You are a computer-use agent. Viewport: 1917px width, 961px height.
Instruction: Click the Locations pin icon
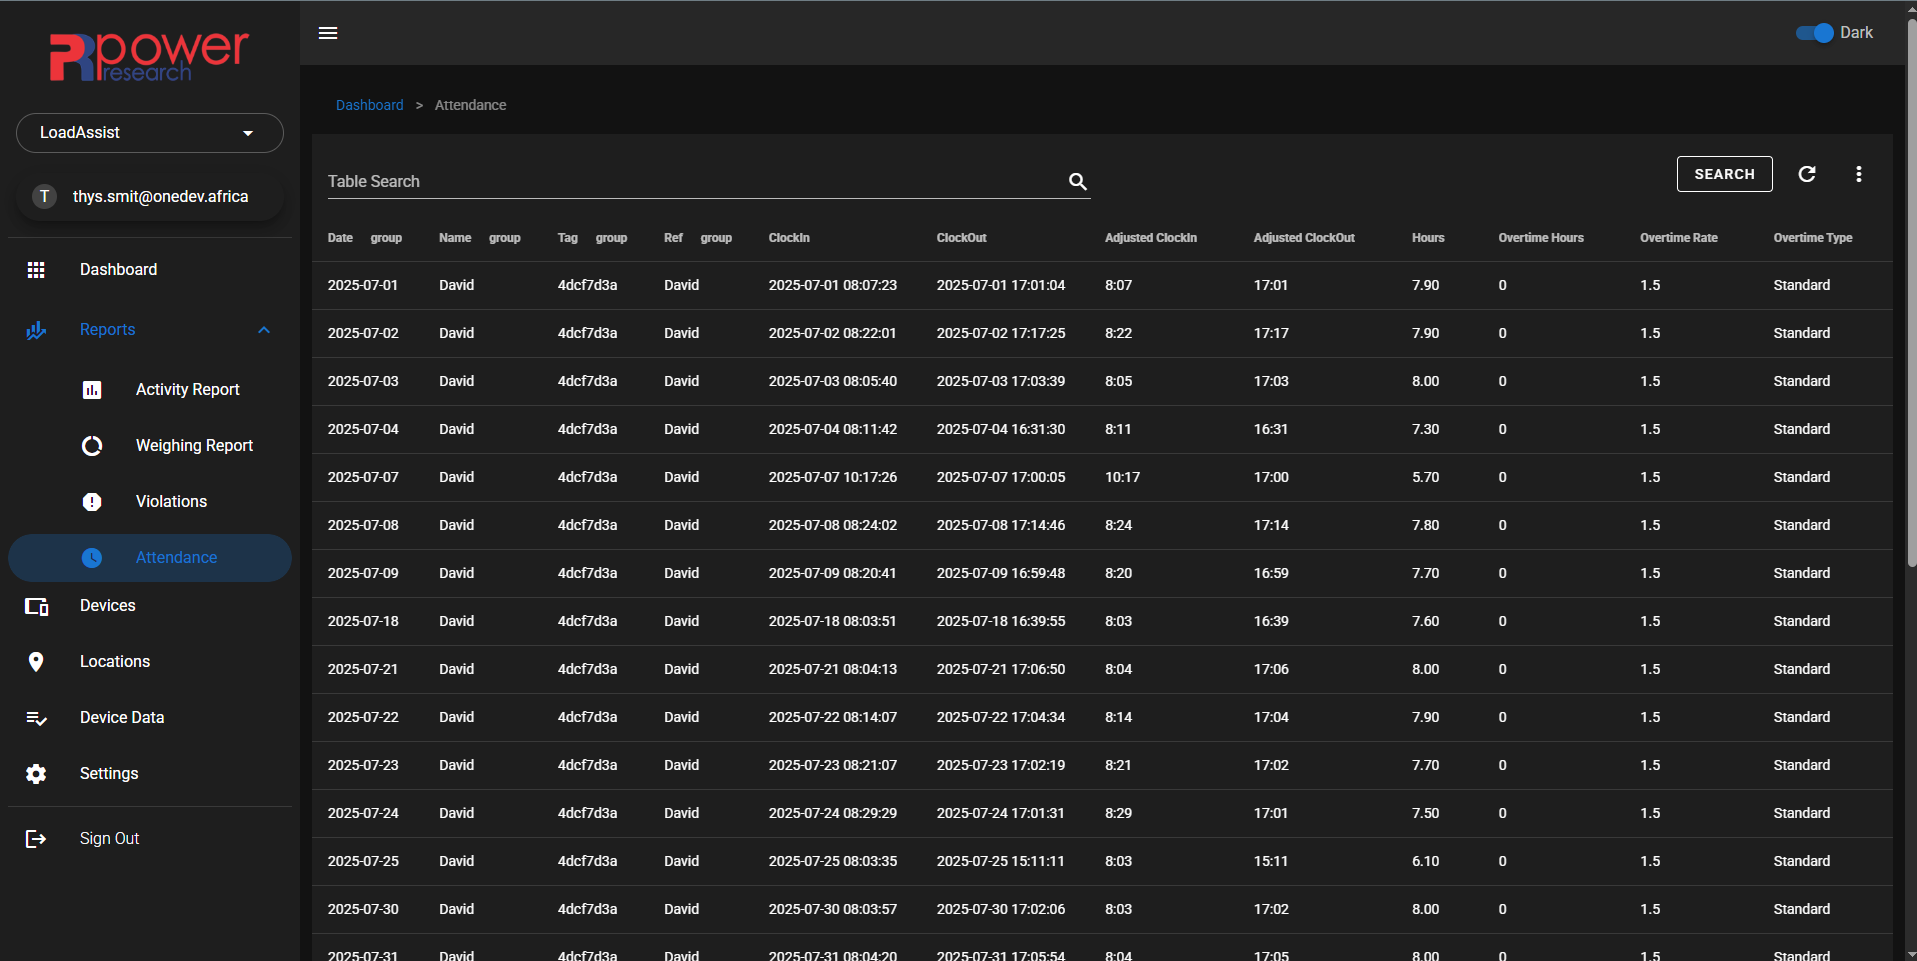pos(36,662)
